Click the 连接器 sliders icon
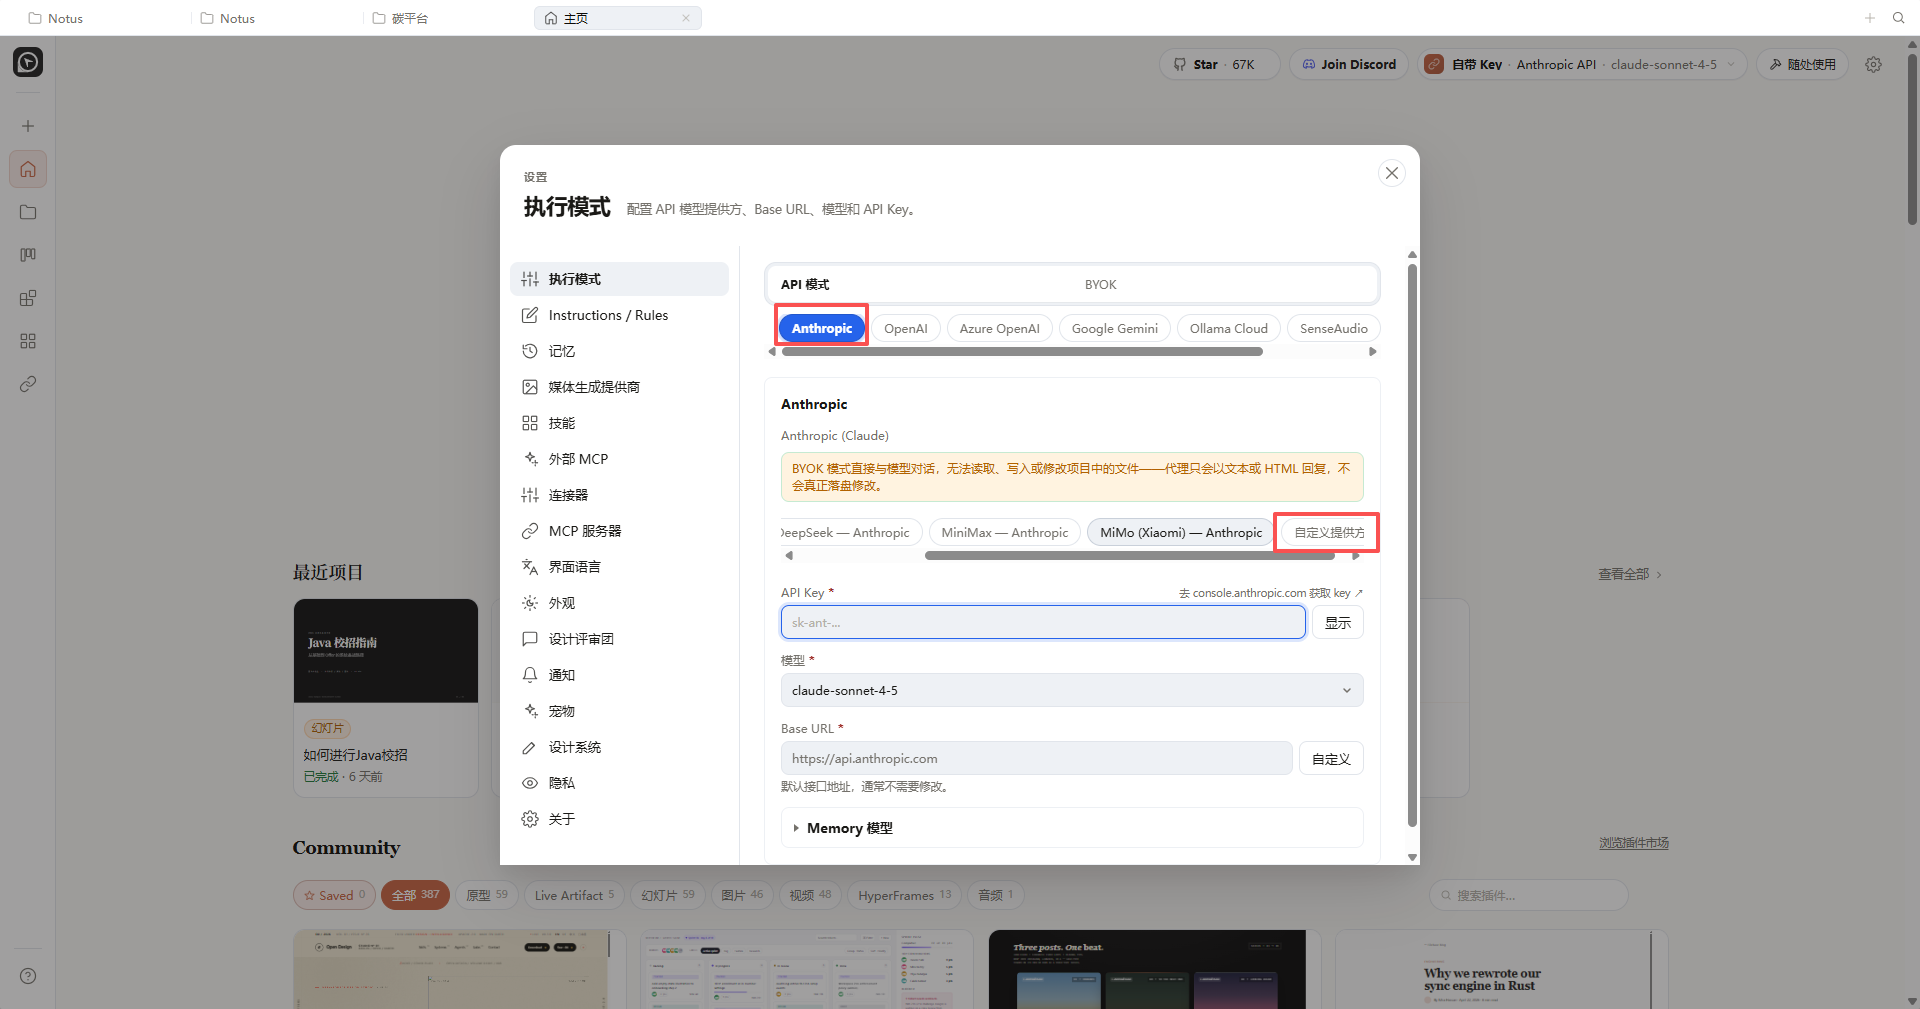The width and height of the screenshot is (1920, 1009). 530,495
